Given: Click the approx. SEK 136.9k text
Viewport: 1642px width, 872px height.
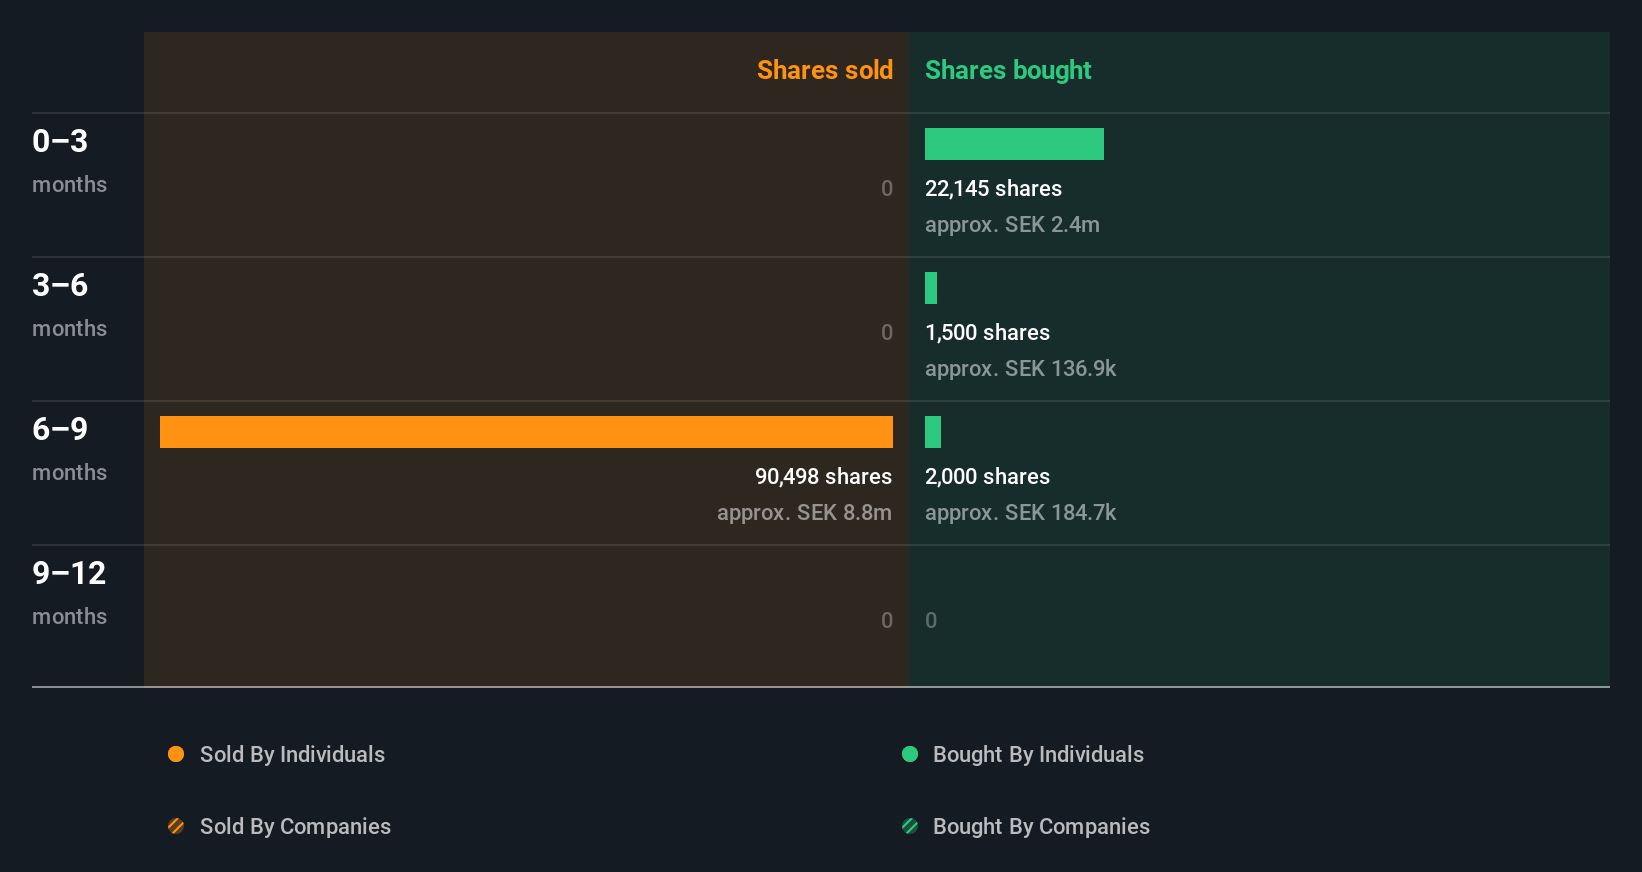Looking at the screenshot, I should [x=1020, y=369].
